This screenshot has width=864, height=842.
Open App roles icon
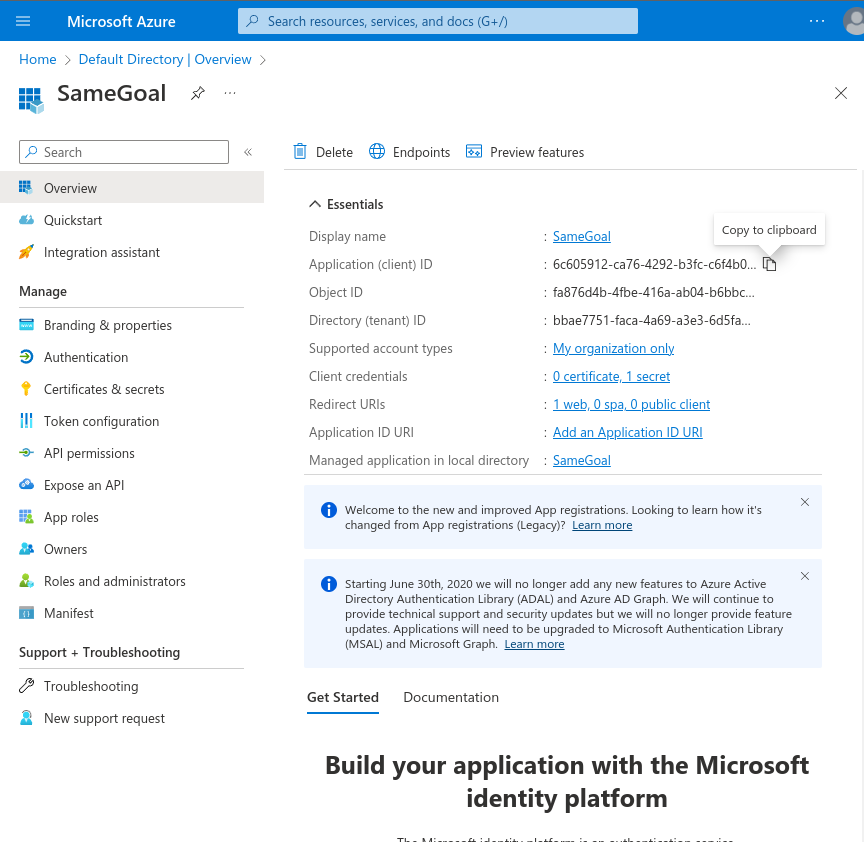coord(26,517)
